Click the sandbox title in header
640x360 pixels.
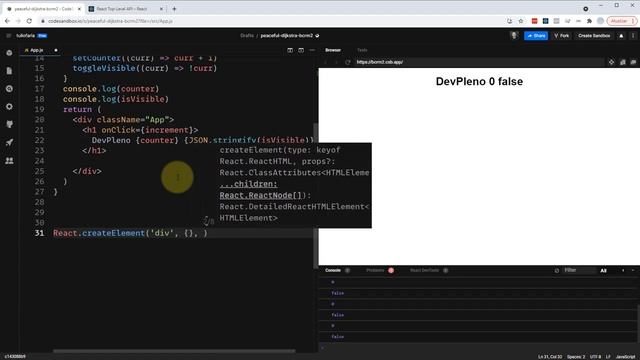tap(287, 36)
